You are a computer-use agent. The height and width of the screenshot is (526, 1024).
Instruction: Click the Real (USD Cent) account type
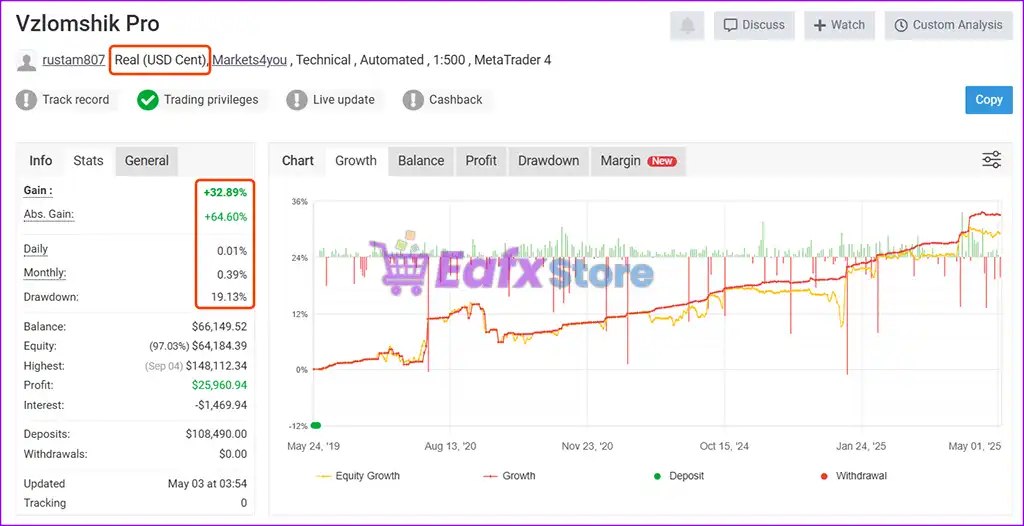(x=161, y=60)
